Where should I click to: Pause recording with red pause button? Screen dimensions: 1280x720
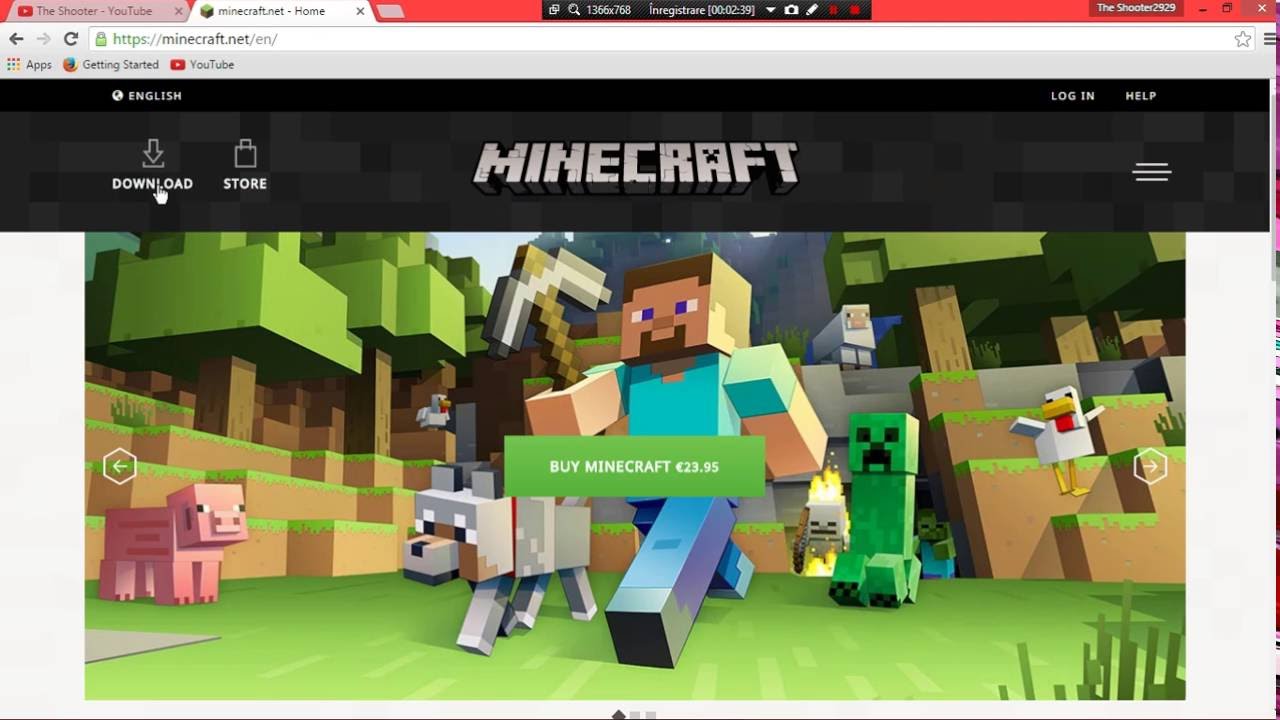(x=832, y=9)
